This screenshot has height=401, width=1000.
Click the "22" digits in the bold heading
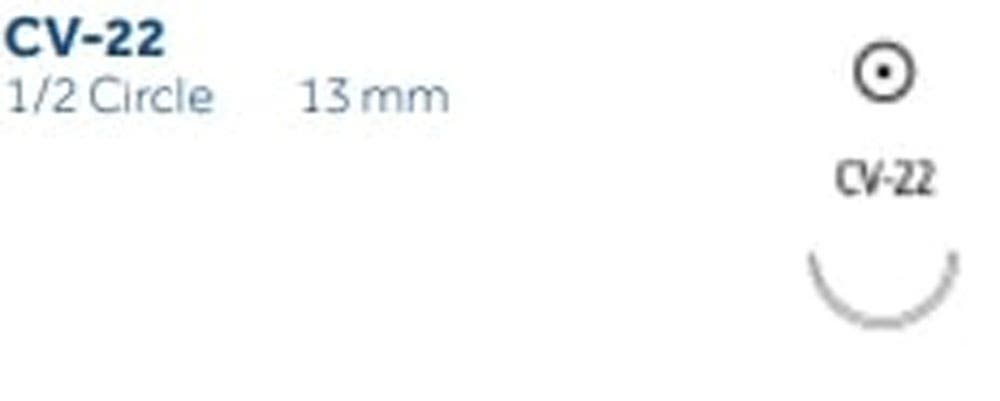133,39
